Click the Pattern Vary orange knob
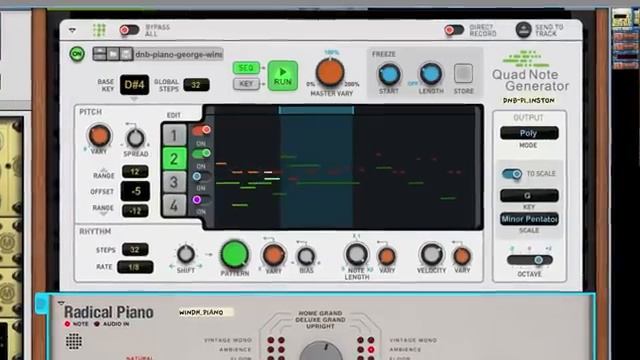 tap(273, 255)
